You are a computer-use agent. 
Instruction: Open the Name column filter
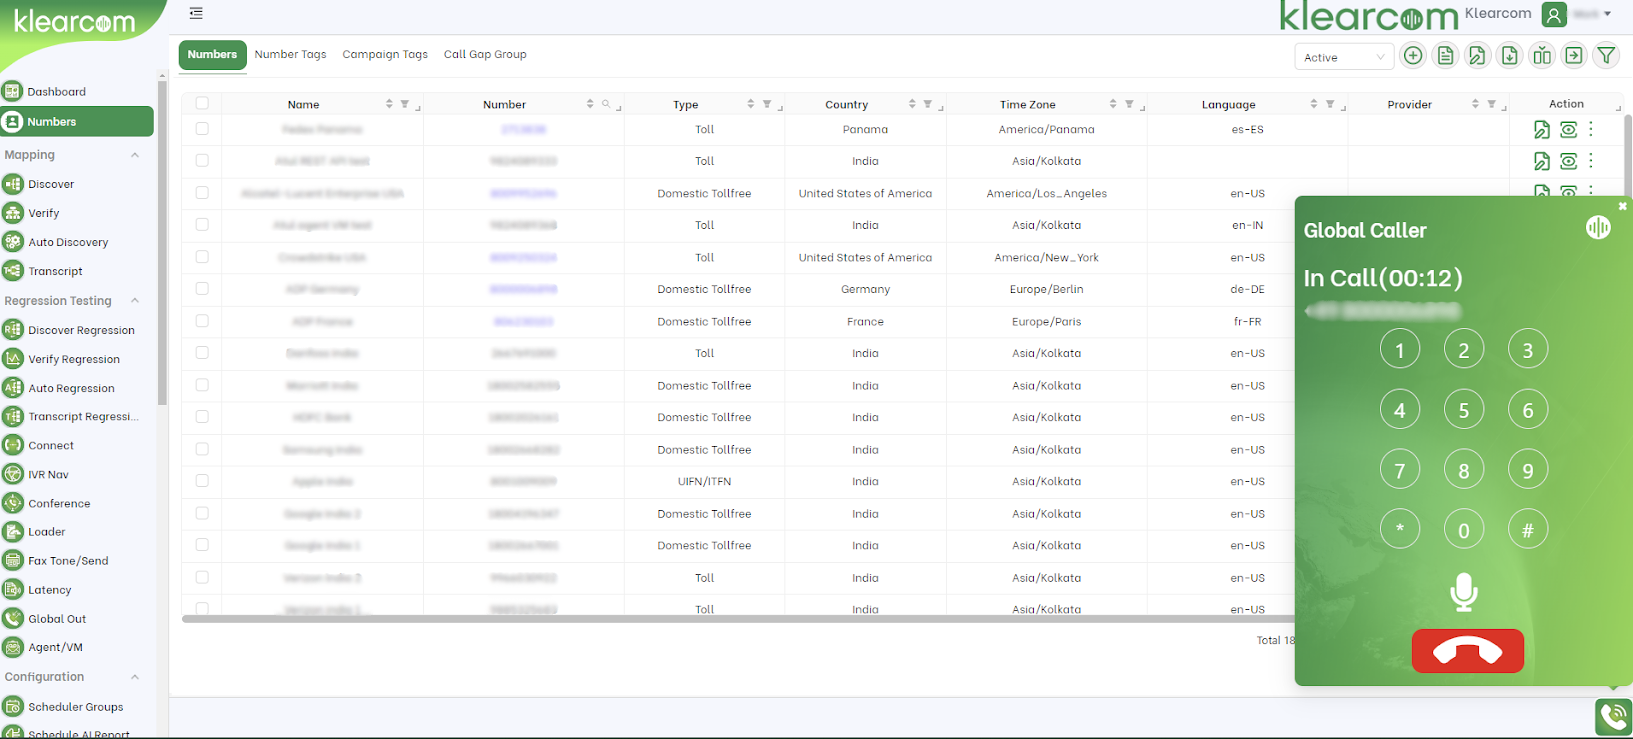coord(405,104)
